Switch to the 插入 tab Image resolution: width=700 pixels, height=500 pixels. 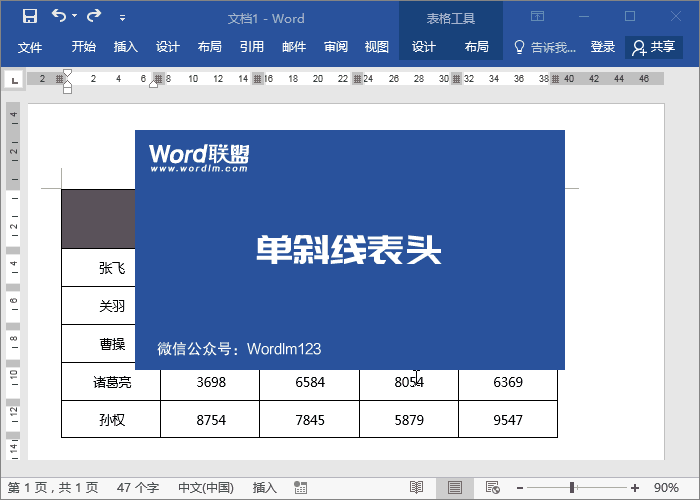(x=125, y=47)
